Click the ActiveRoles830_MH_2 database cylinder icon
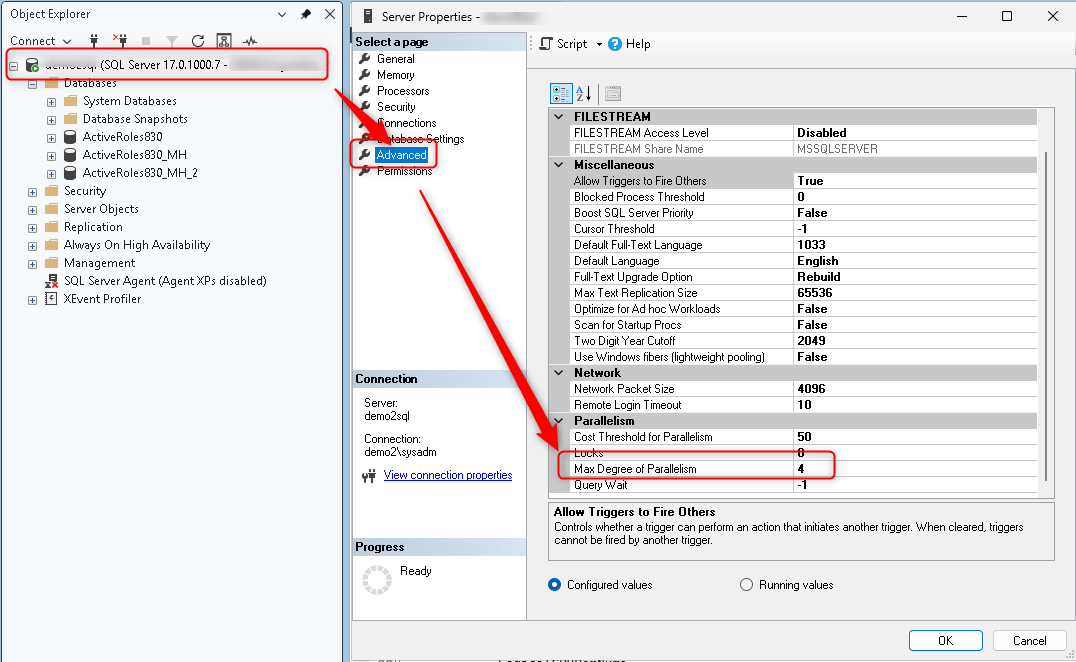The height and width of the screenshot is (662, 1076). coord(70,172)
